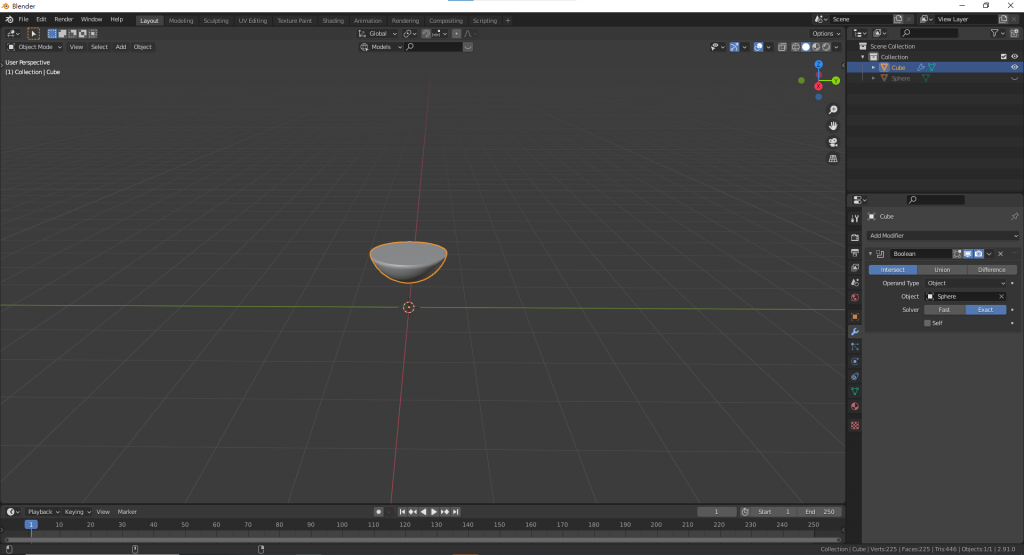Switch to the UV Editing workspace tab

click(253, 21)
